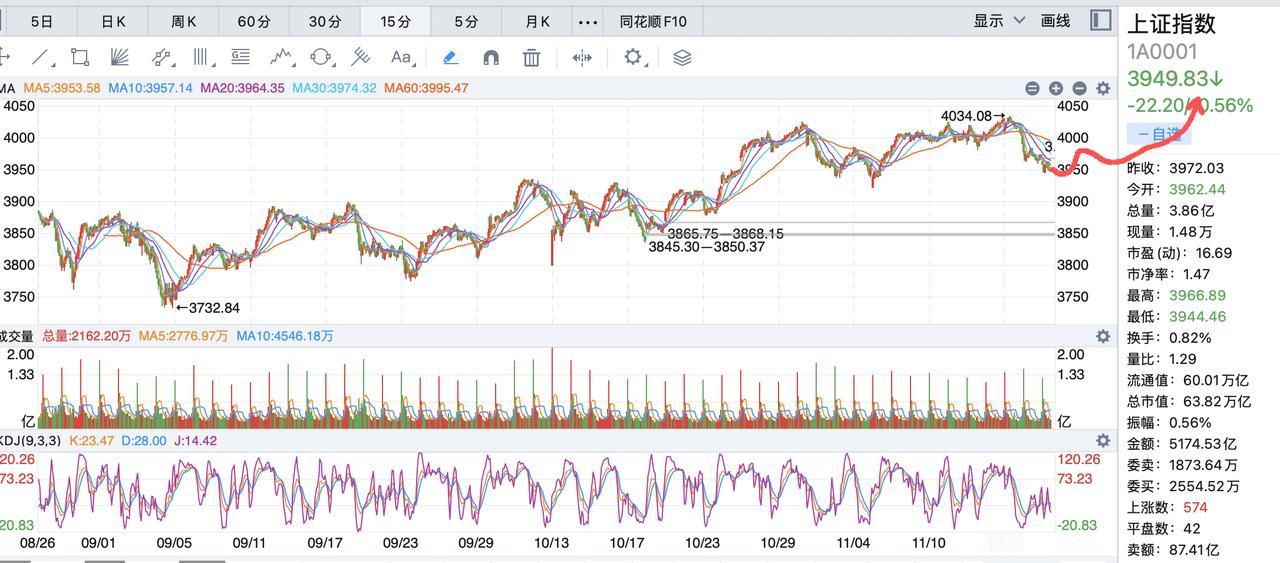Screen dimensions: 1280x563
Task: Open KDJ panel gear settings
Action: [1103, 440]
